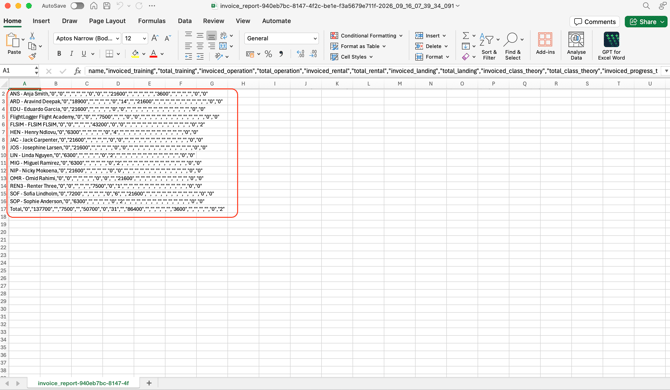Click the Home icon in title bar
Image resolution: width=670 pixels, height=390 pixels.
click(94, 6)
